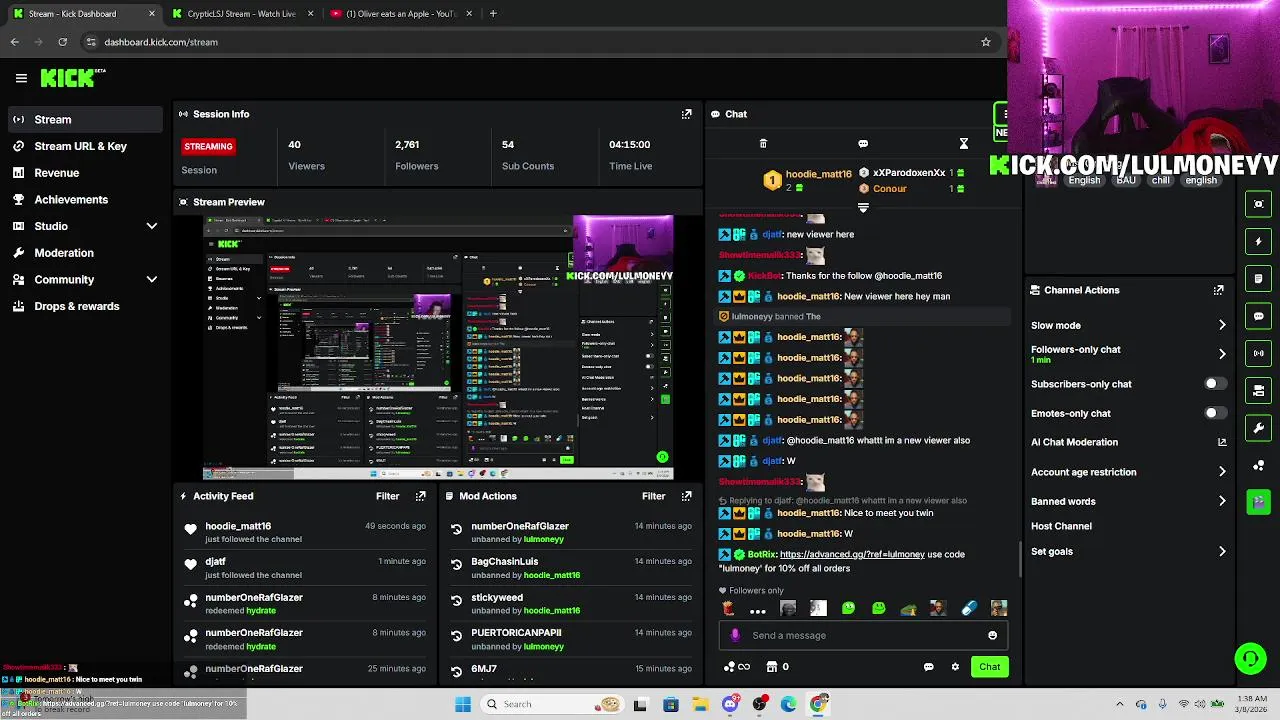This screenshot has width=1280, height=720.
Task: Click the trash icon in chat header
Action: 763,144
